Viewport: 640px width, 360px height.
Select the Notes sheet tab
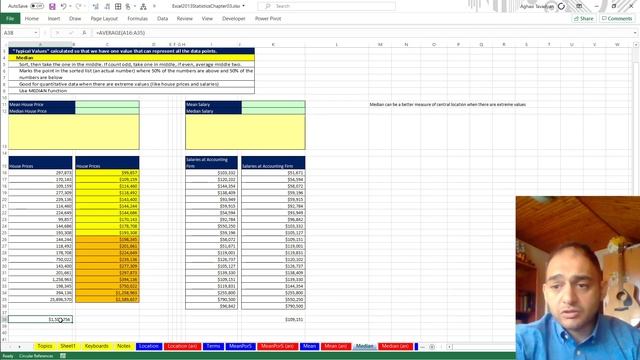124,346
